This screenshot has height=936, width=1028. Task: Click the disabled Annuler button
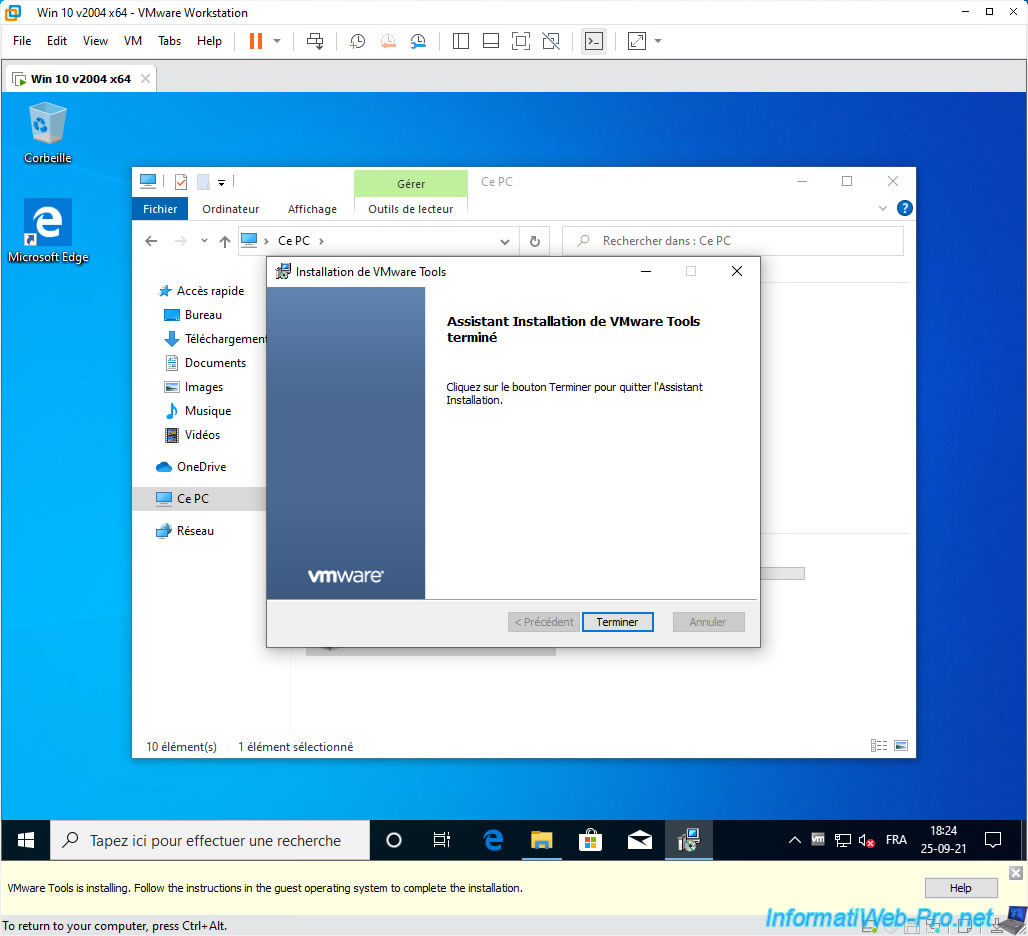tap(708, 622)
